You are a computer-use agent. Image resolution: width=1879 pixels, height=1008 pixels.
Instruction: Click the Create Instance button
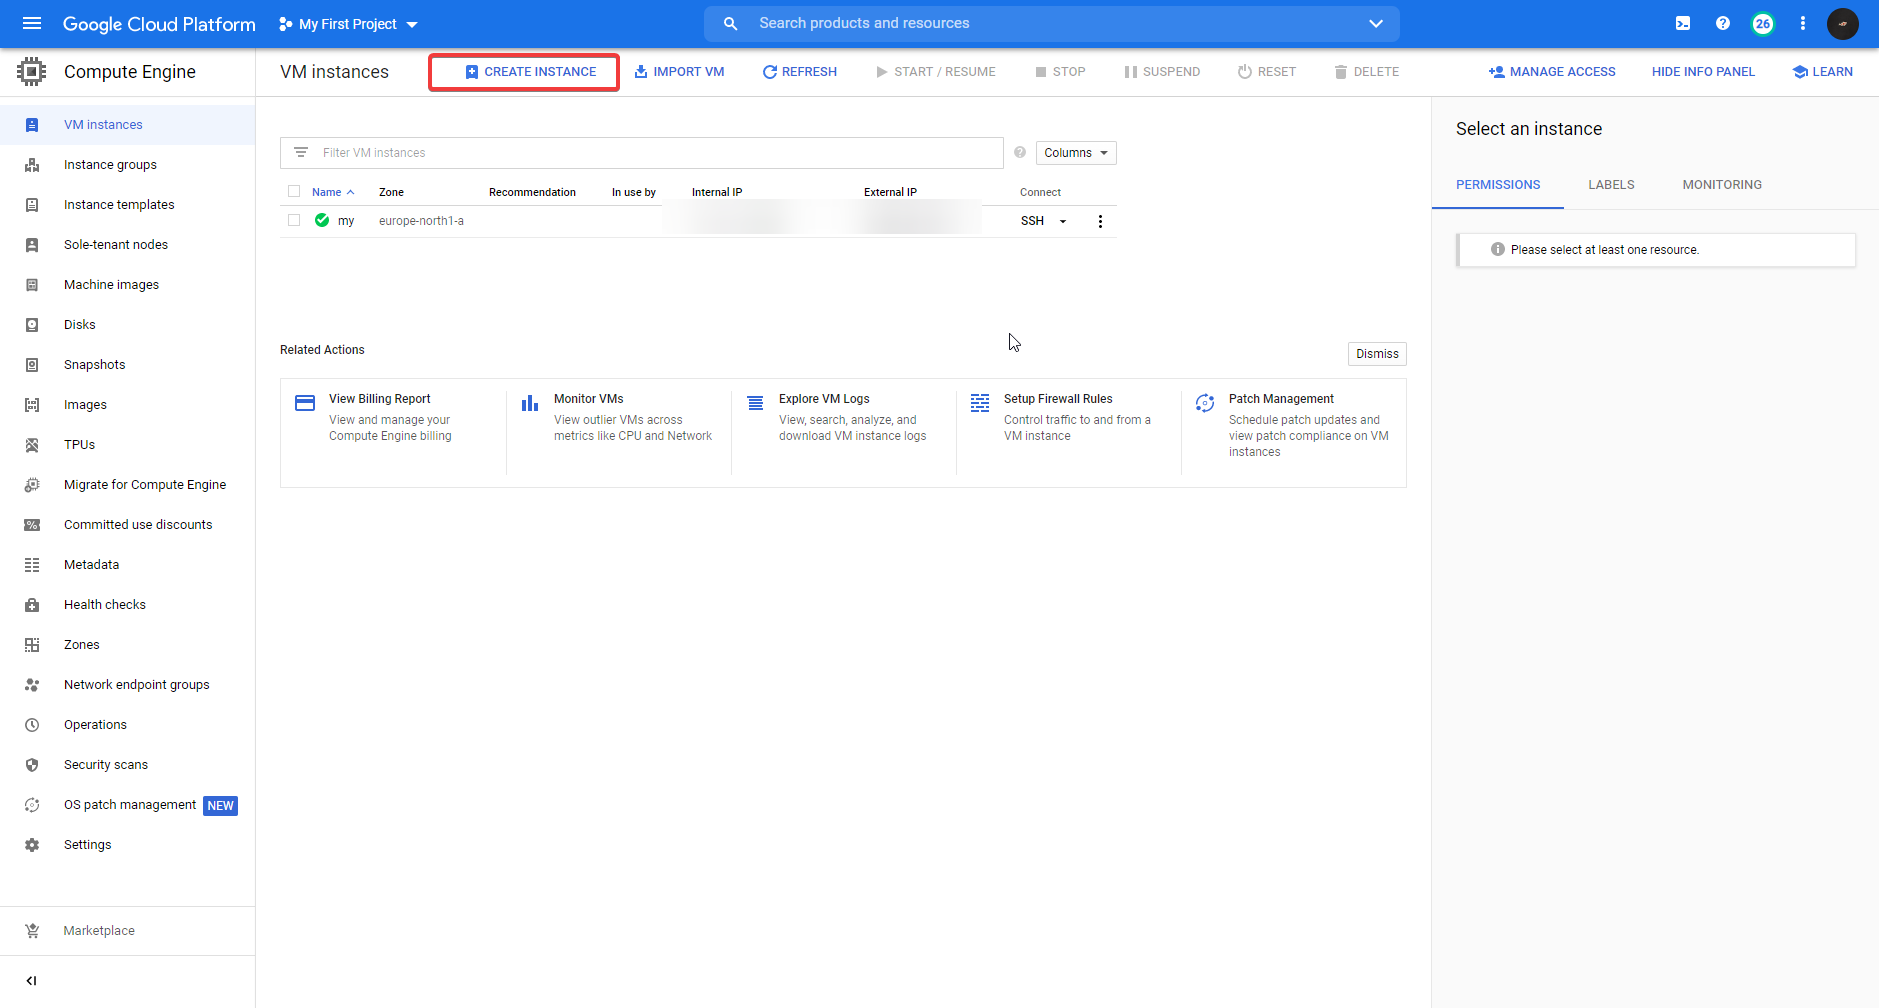tap(531, 72)
